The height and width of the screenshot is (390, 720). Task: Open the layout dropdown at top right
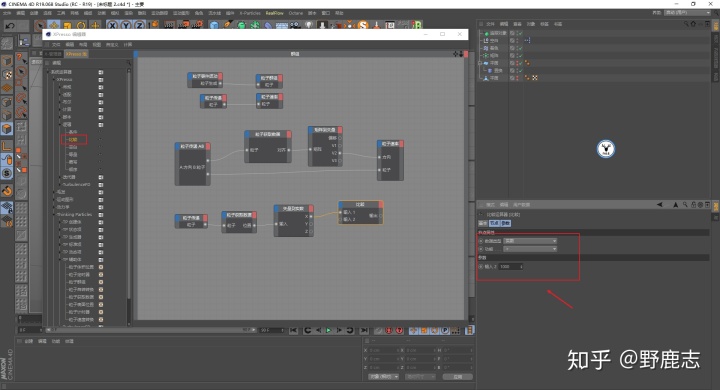(x=687, y=13)
